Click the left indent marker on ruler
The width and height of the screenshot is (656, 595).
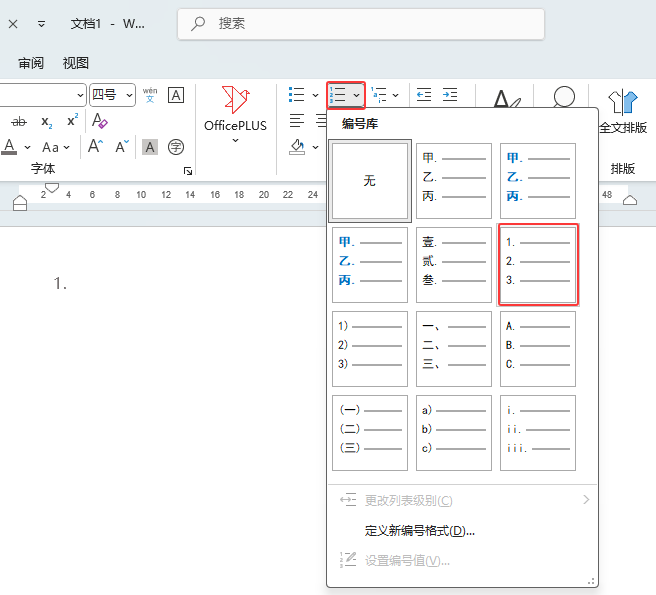(x=20, y=204)
